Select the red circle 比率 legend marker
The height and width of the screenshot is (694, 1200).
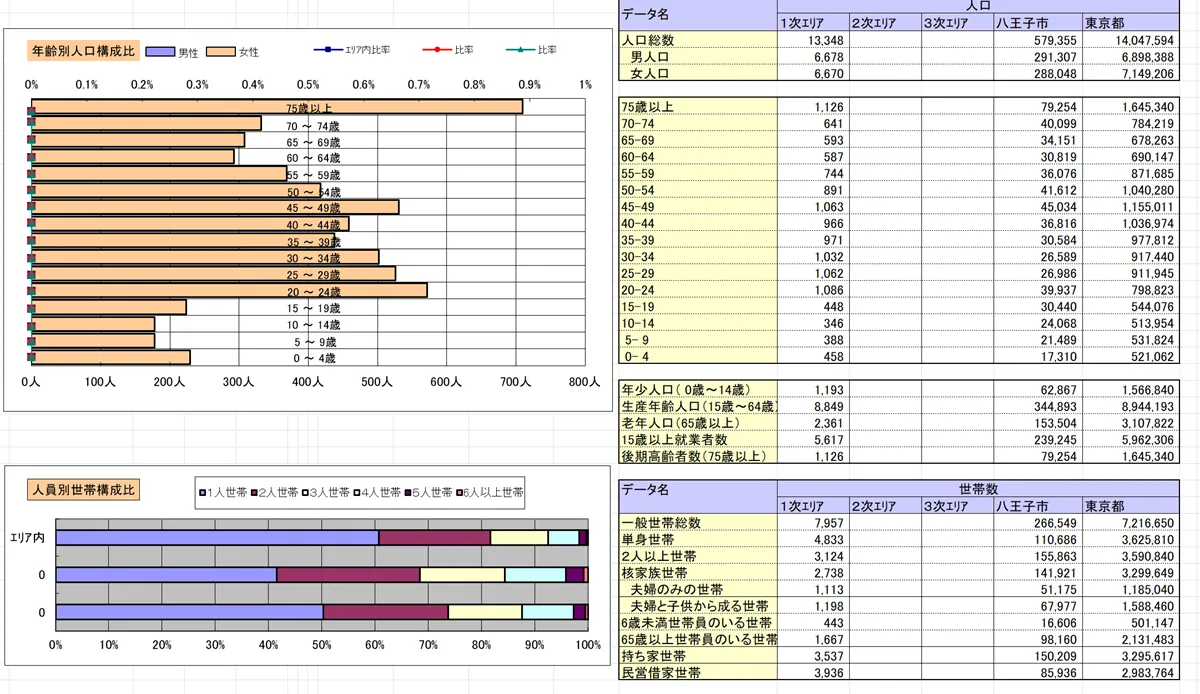click(x=435, y=50)
